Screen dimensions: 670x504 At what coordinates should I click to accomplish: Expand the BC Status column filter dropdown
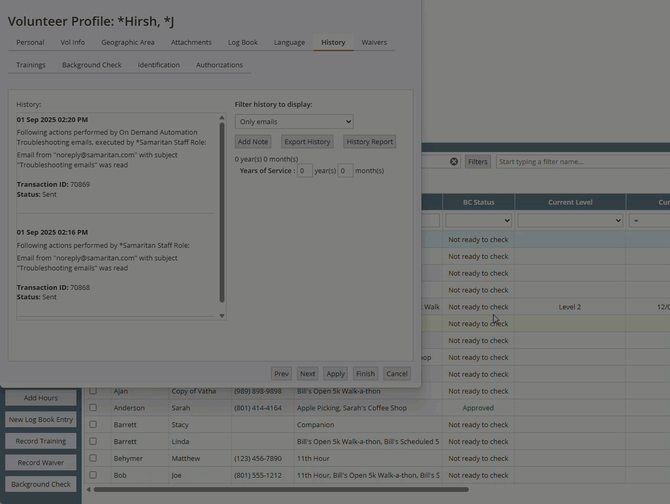pyautogui.click(x=478, y=220)
